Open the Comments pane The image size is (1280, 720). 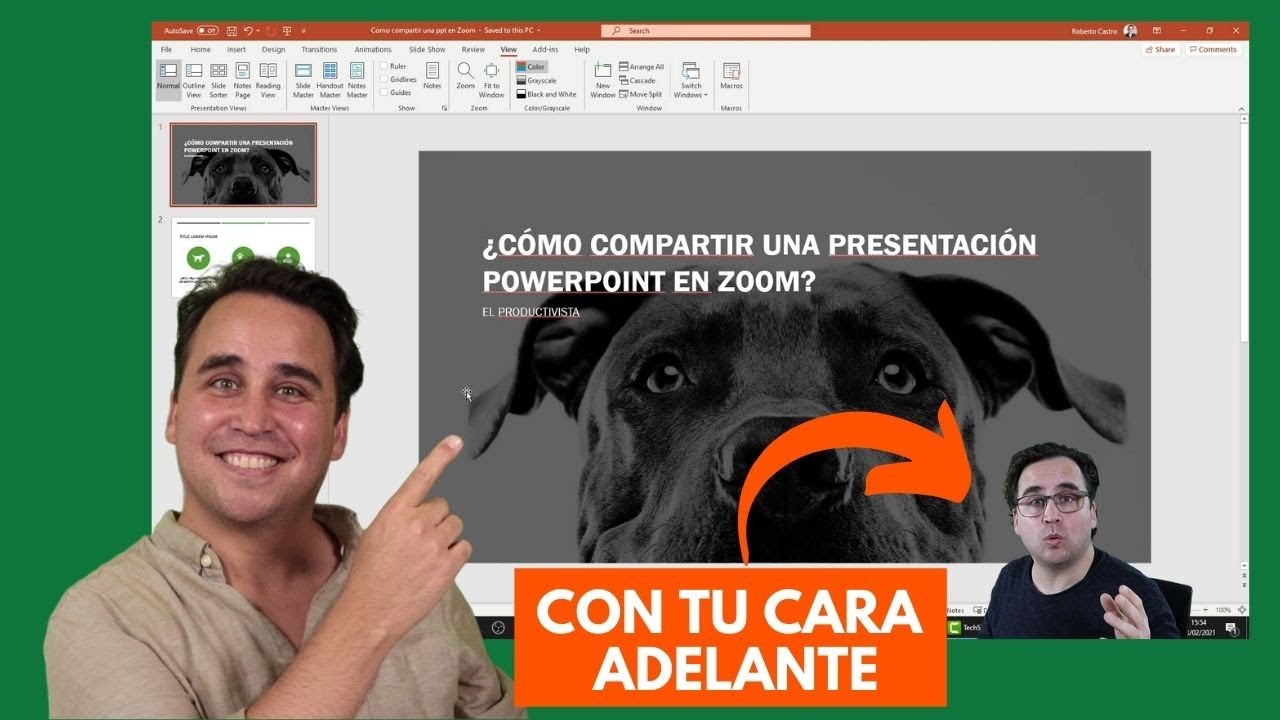(1213, 49)
